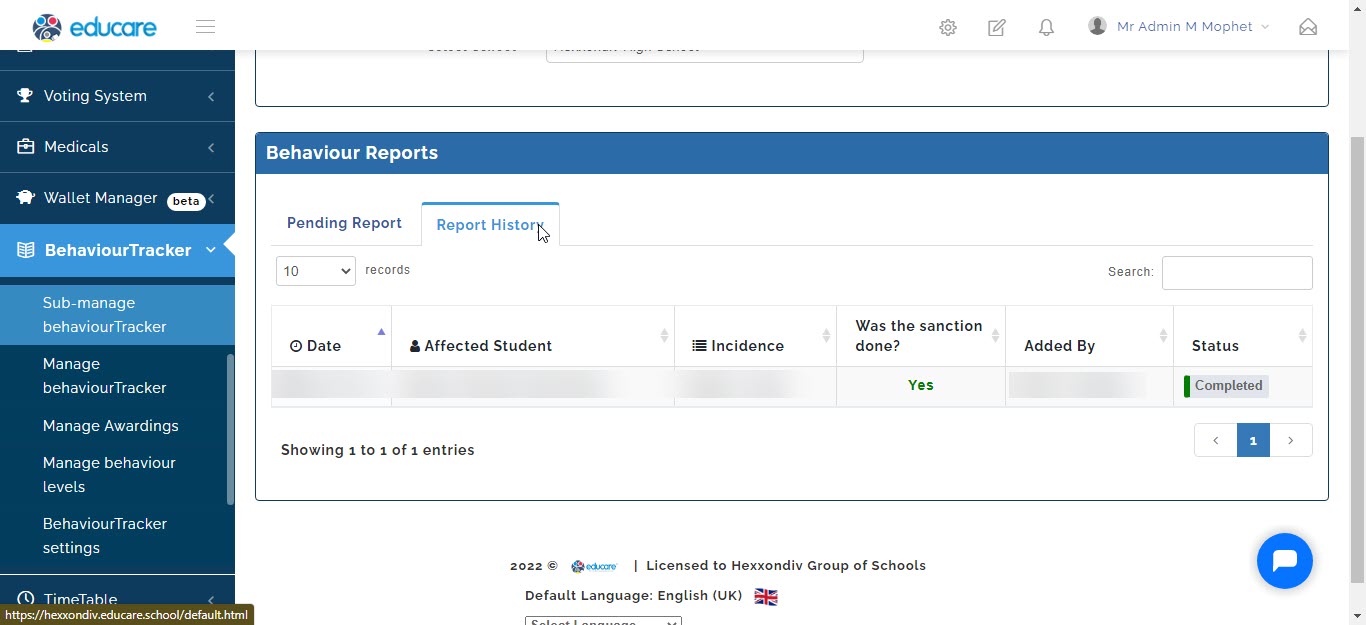Click the page vertical scrollbar
The image size is (1366, 625).
(x=1357, y=360)
